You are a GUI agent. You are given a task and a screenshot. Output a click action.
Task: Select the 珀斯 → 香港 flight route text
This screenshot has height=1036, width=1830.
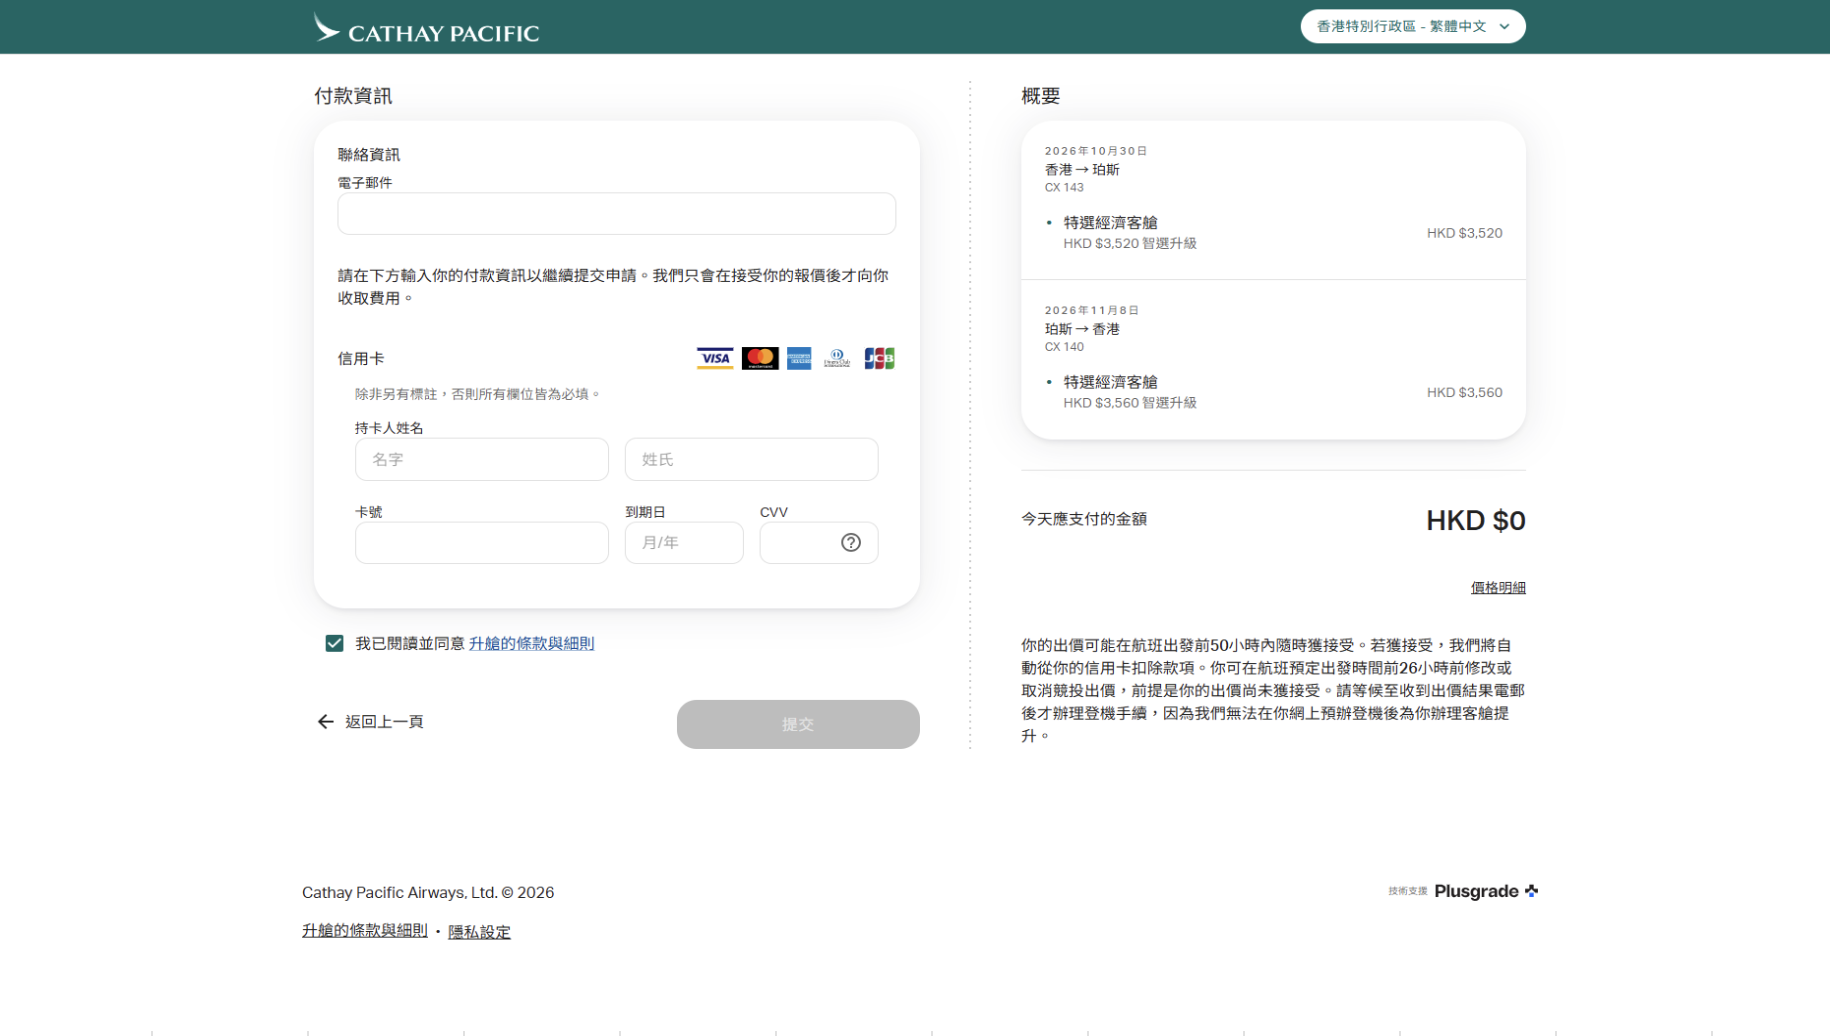[1082, 329]
